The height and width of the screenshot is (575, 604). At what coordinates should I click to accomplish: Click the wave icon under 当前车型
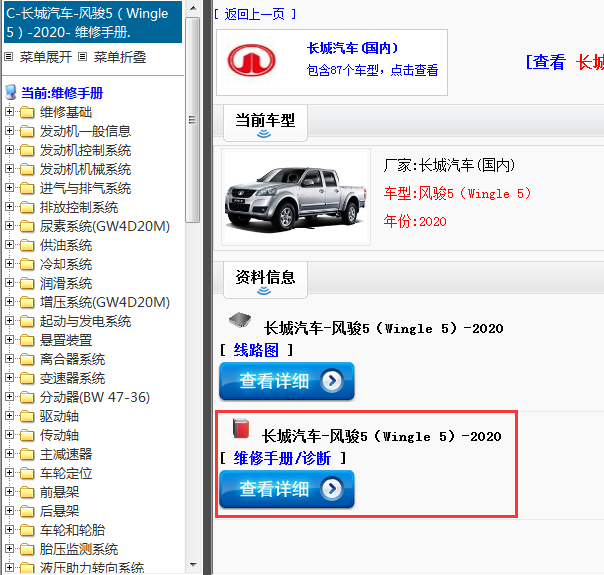[x=264, y=134]
